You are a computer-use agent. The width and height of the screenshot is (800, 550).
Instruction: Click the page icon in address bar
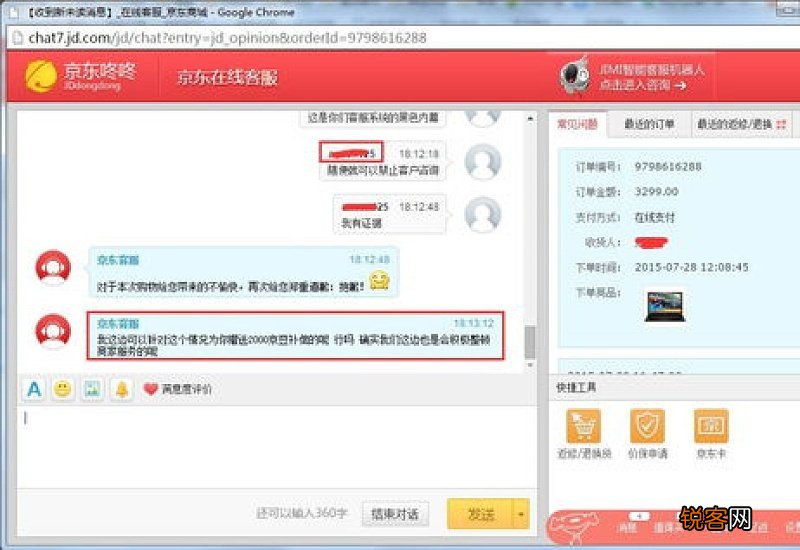point(17,38)
